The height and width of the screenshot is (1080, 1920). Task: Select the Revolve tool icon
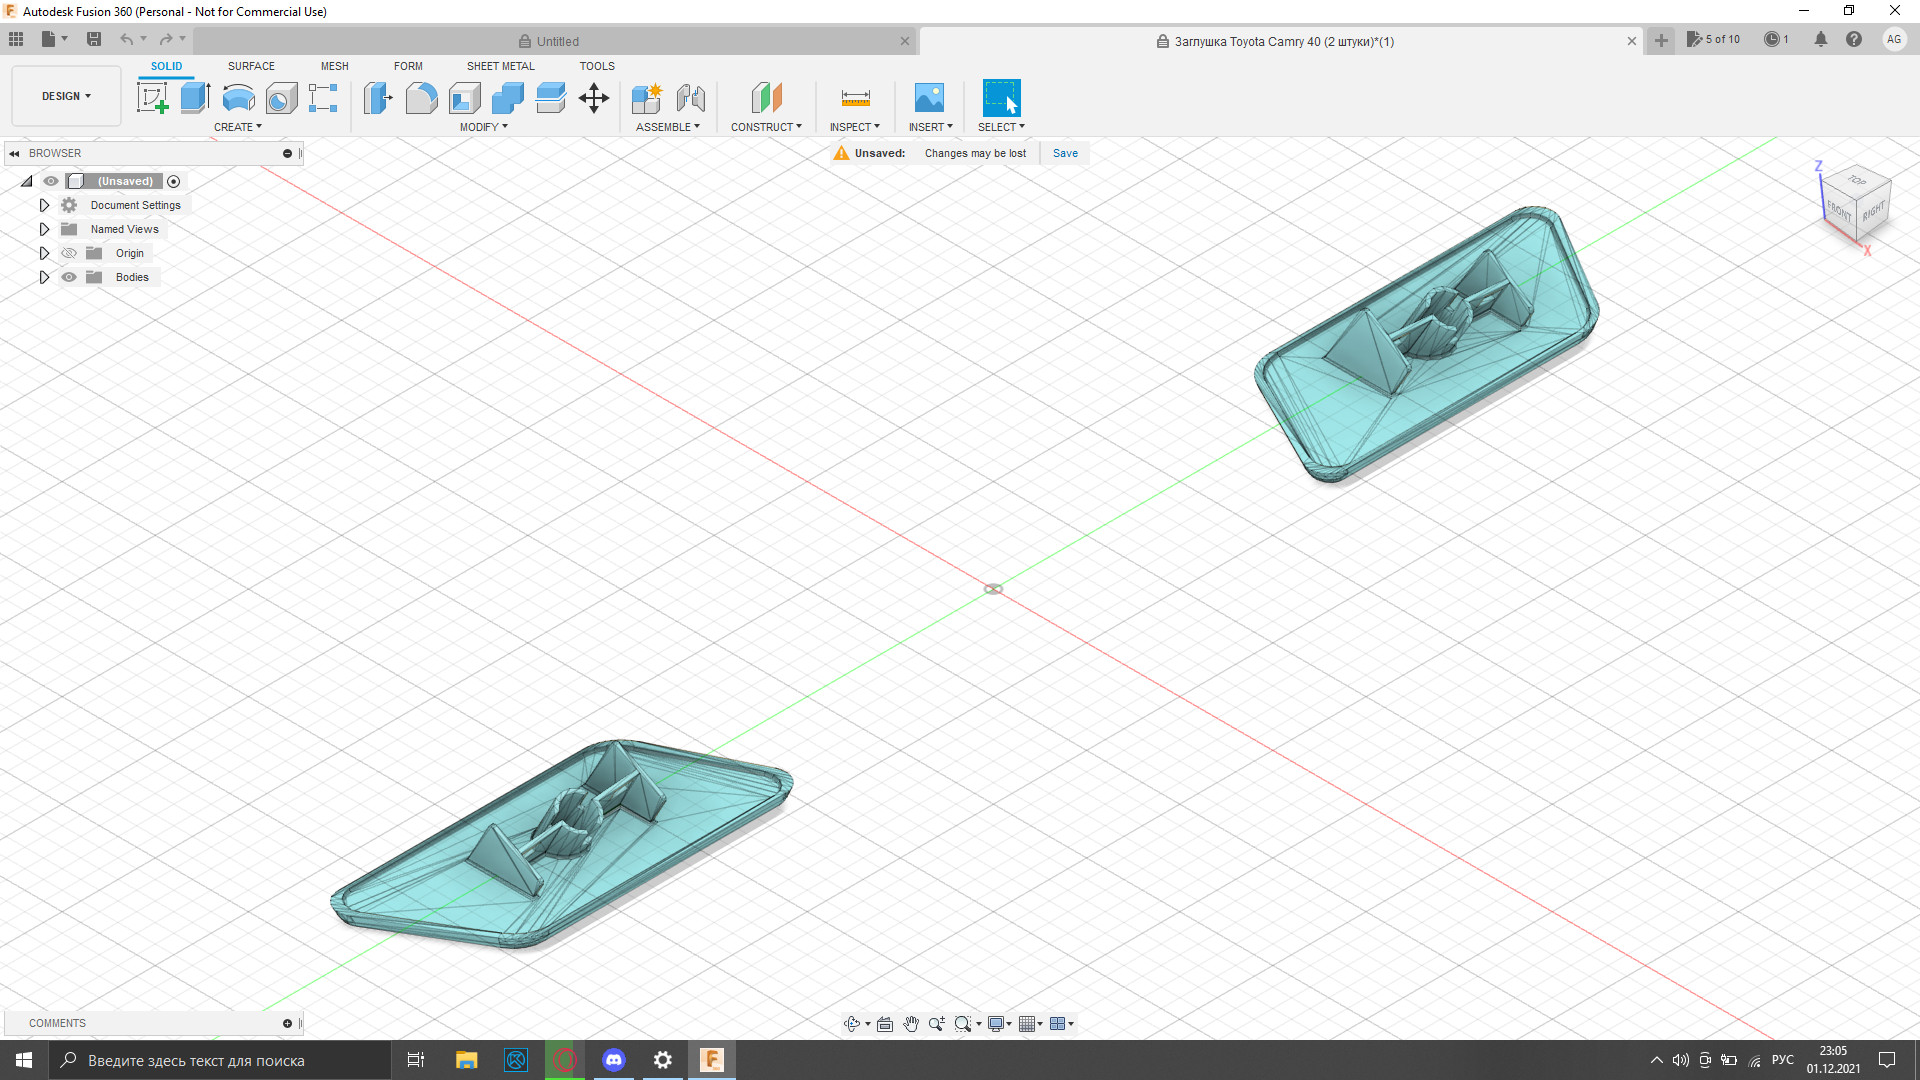[x=238, y=98]
